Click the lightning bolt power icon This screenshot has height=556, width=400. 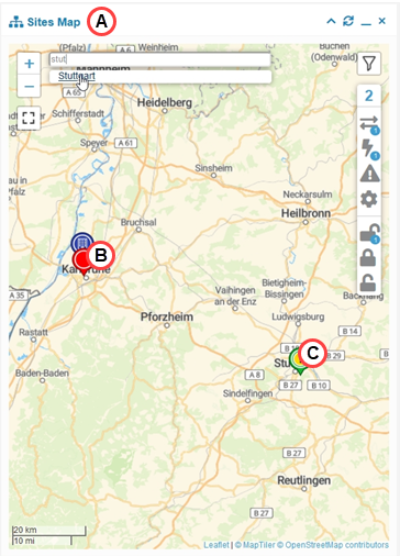pyautogui.click(x=369, y=149)
